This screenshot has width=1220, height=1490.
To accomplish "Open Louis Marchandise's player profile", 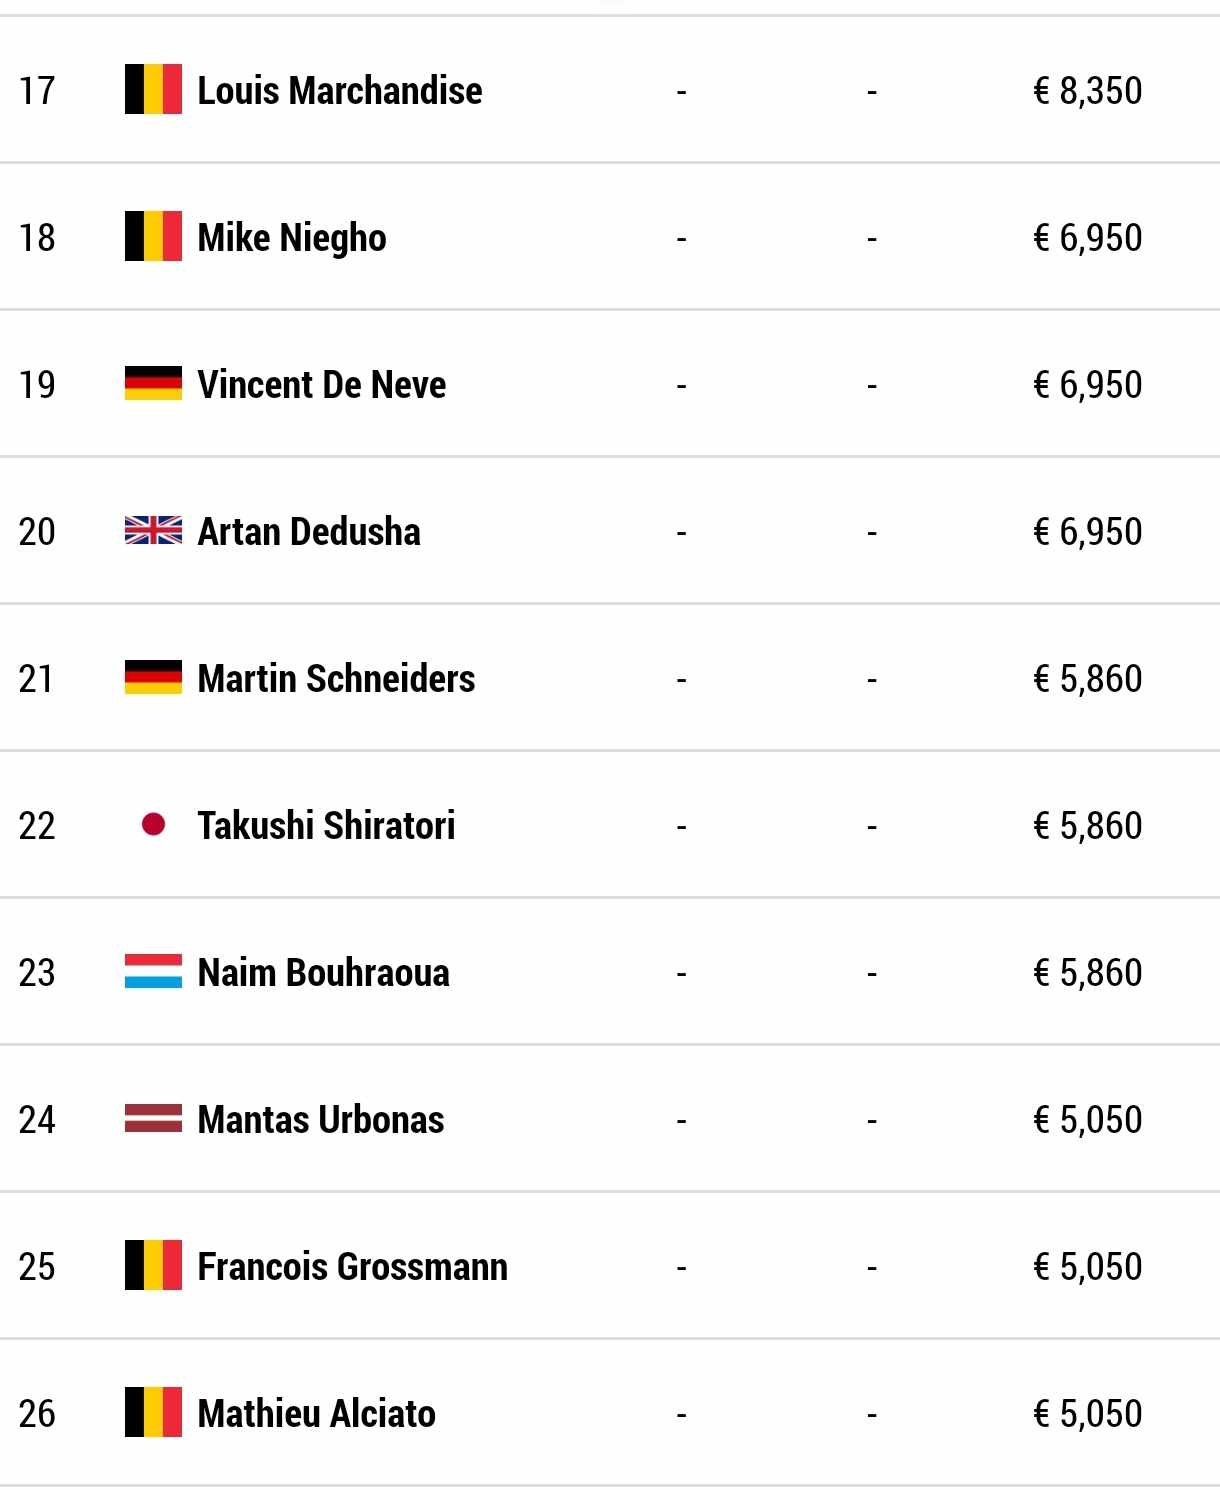I will 340,91.
